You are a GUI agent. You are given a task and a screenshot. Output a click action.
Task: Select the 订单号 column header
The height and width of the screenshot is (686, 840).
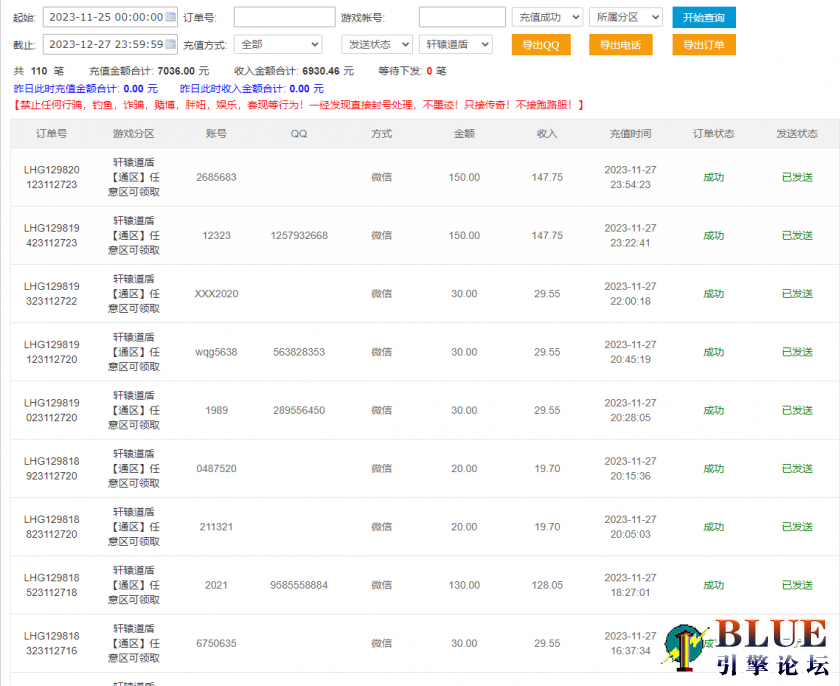click(51, 134)
